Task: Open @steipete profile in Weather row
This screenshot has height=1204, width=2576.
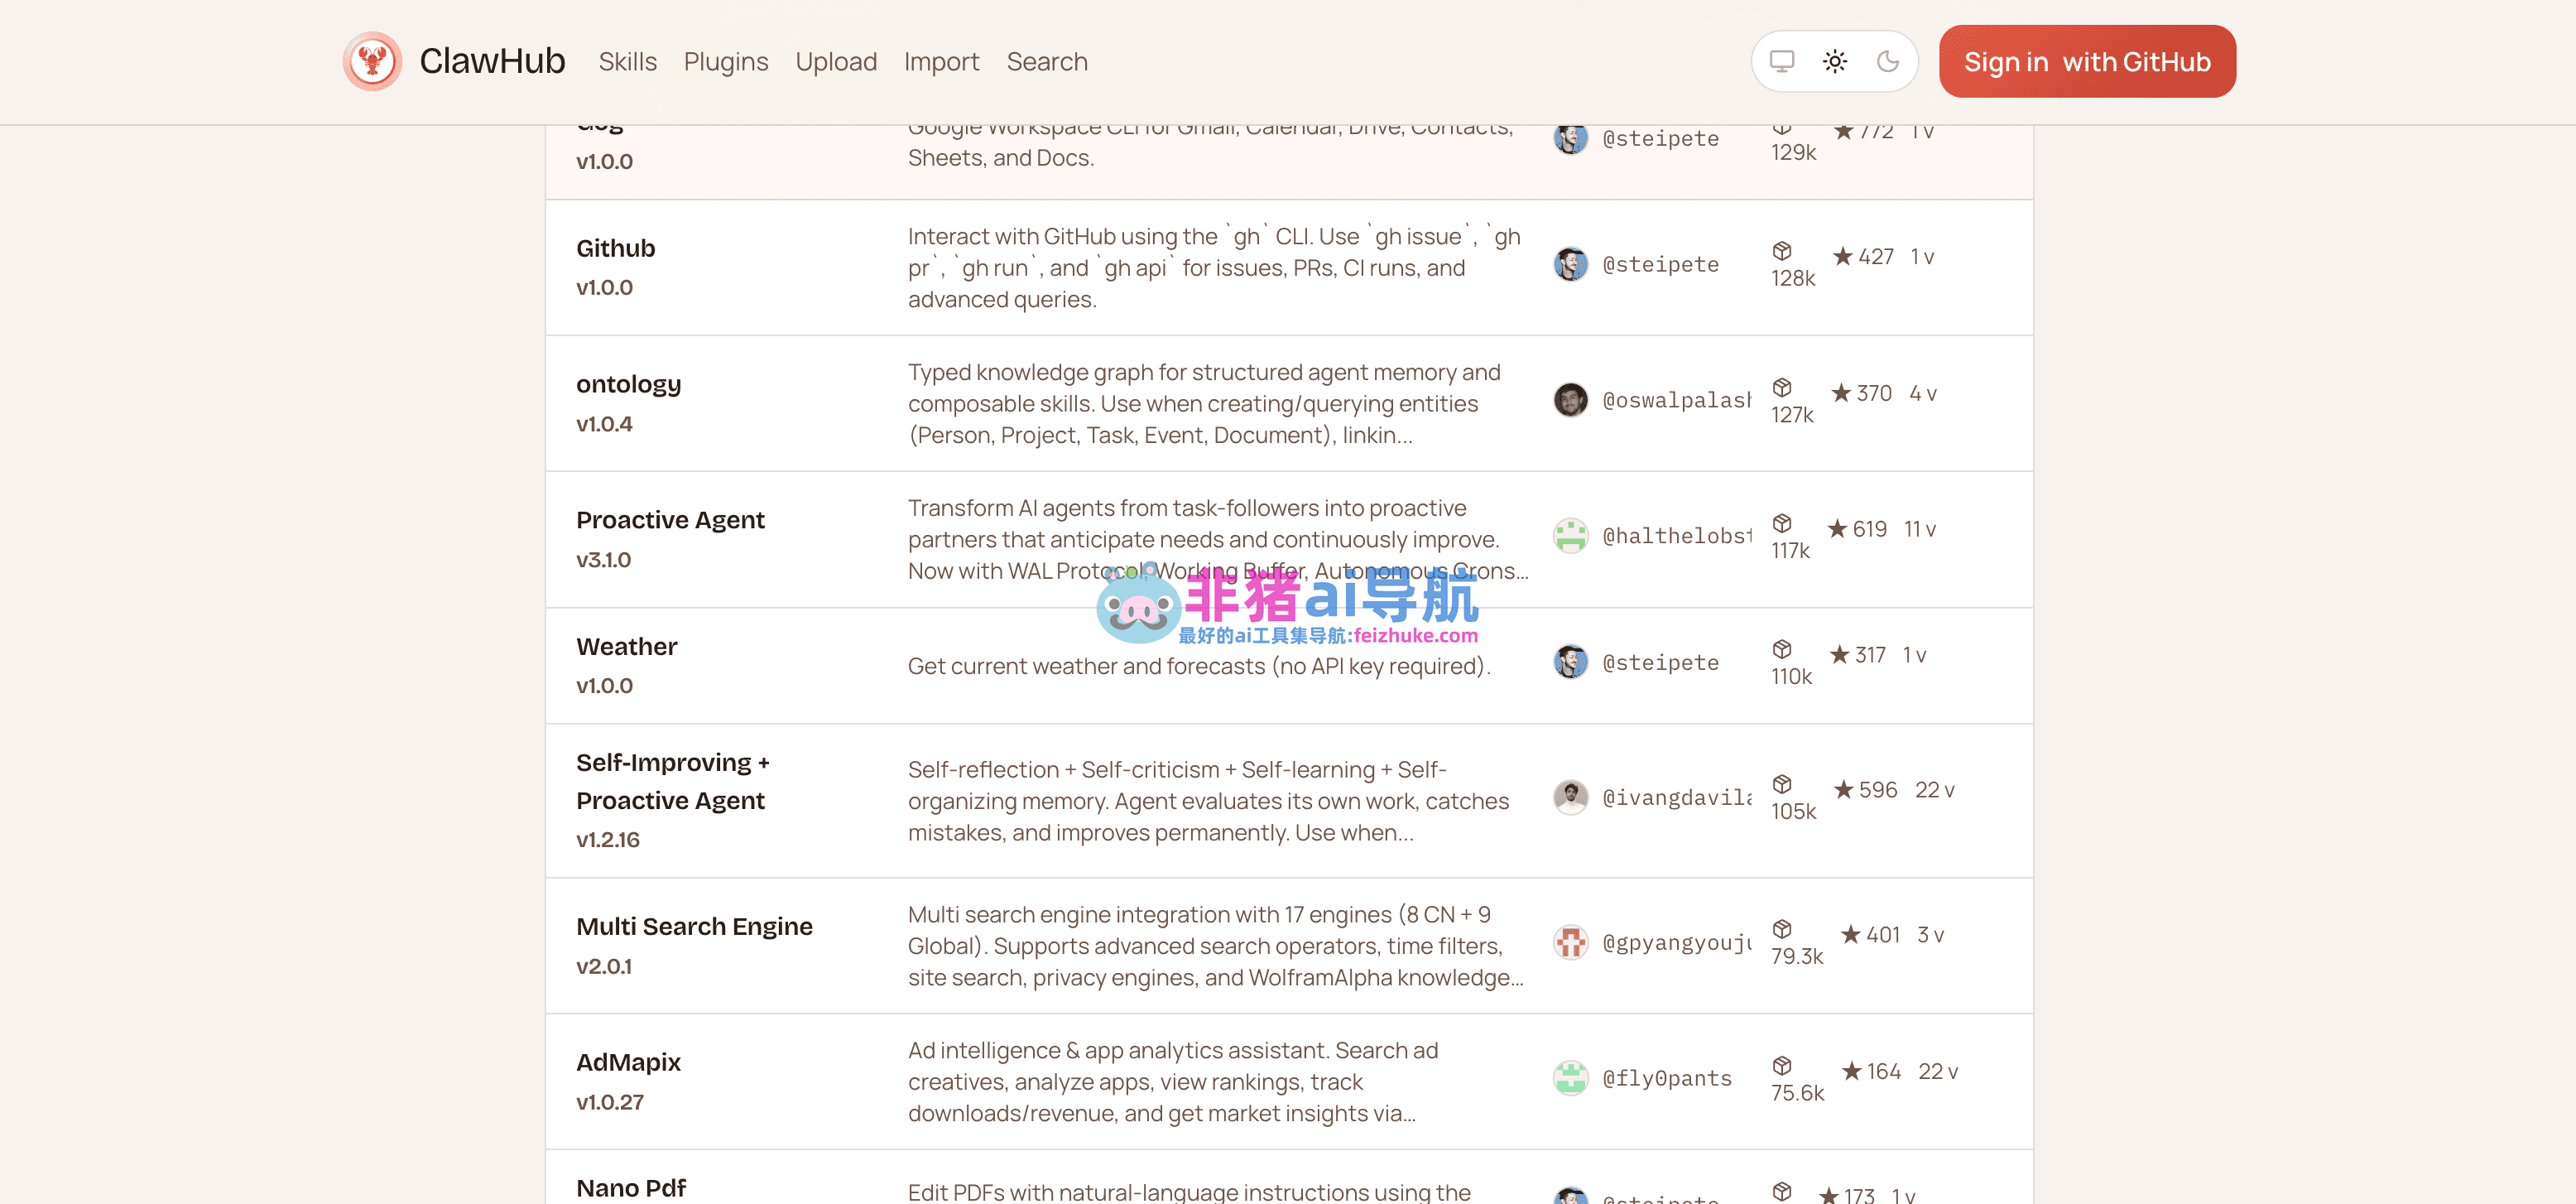Action: (x=1660, y=663)
